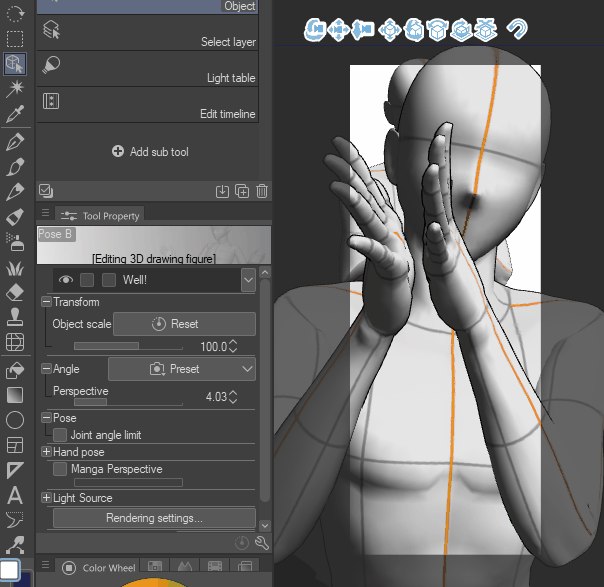Select the Decoration grass tool
This screenshot has height=587, width=604.
coord(15,268)
